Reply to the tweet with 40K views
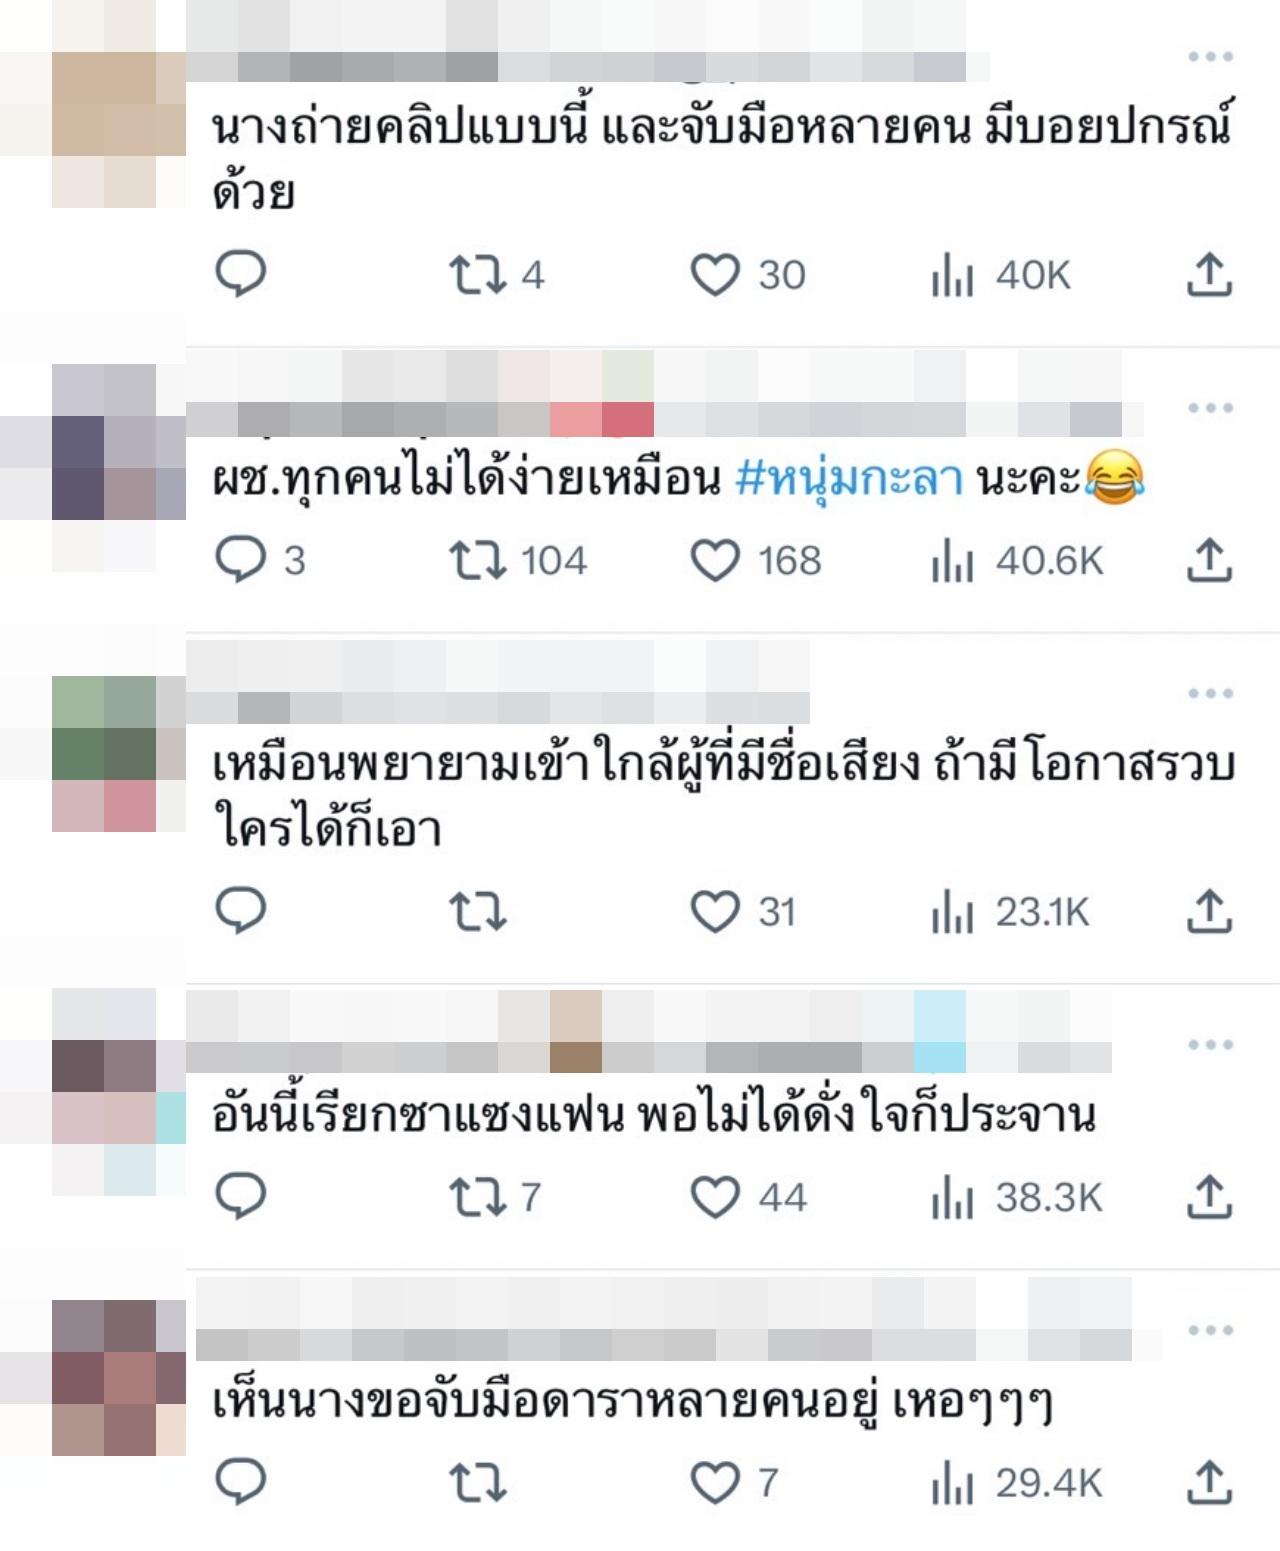Screen dimensions: 1280x1551 coord(241,273)
